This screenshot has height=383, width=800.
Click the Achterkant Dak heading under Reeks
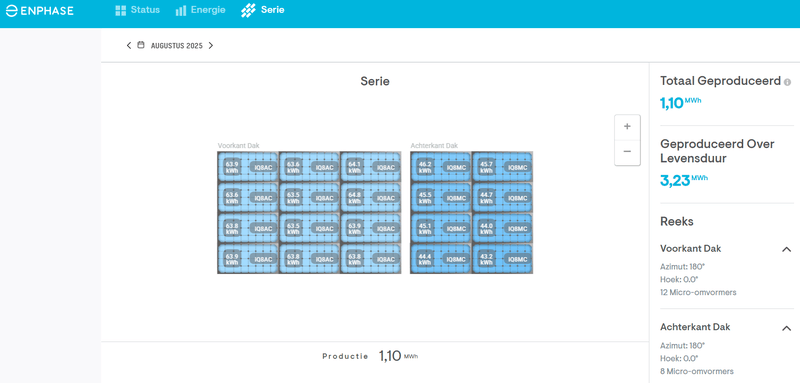coord(695,327)
